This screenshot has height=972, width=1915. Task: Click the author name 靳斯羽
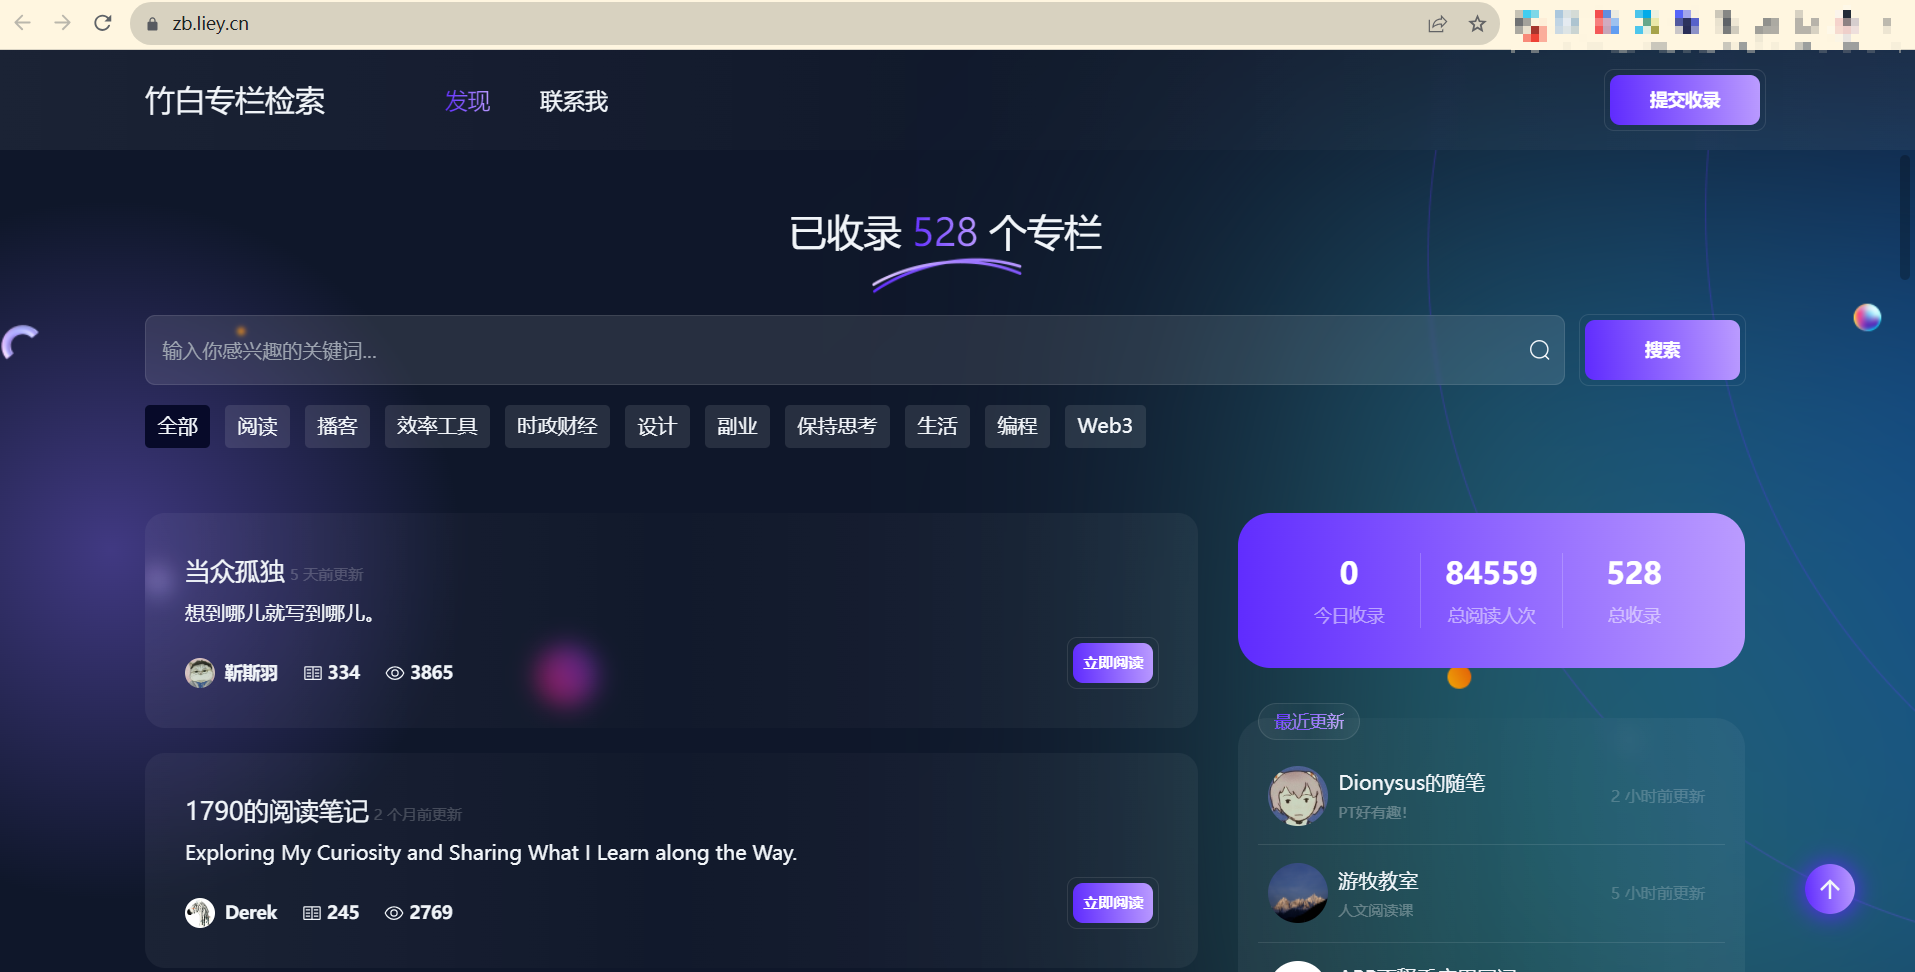(x=251, y=673)
